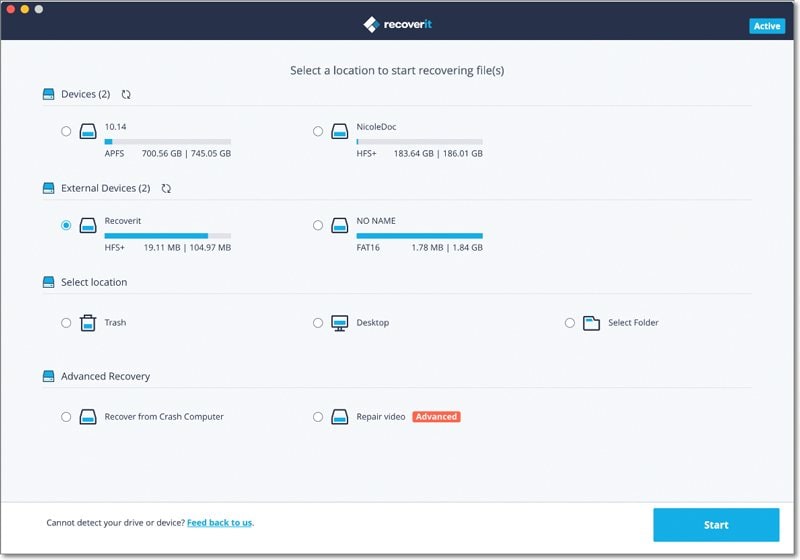800x560 pixels.
Task: Refresh the Devices list
Action: point(126,94)
